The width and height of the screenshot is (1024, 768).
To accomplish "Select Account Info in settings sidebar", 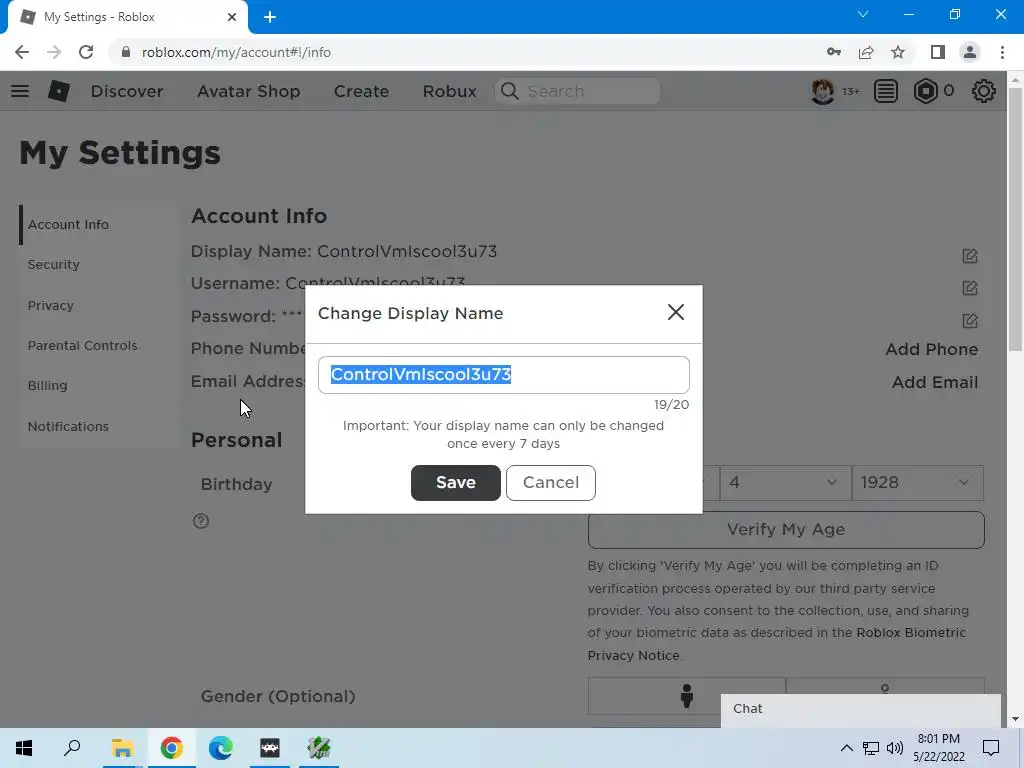I will [68, 225].
